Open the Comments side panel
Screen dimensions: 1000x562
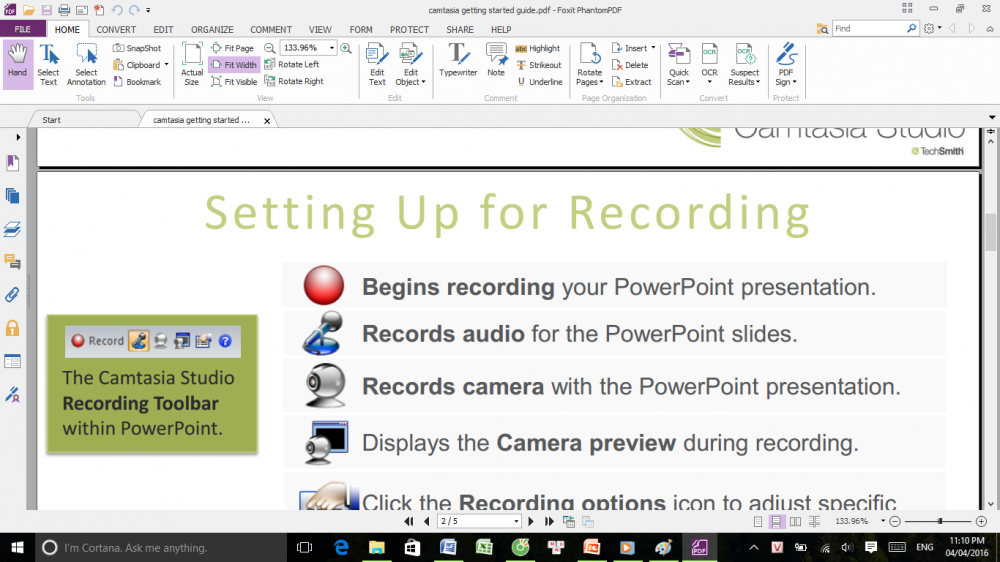tap(12, 262)
